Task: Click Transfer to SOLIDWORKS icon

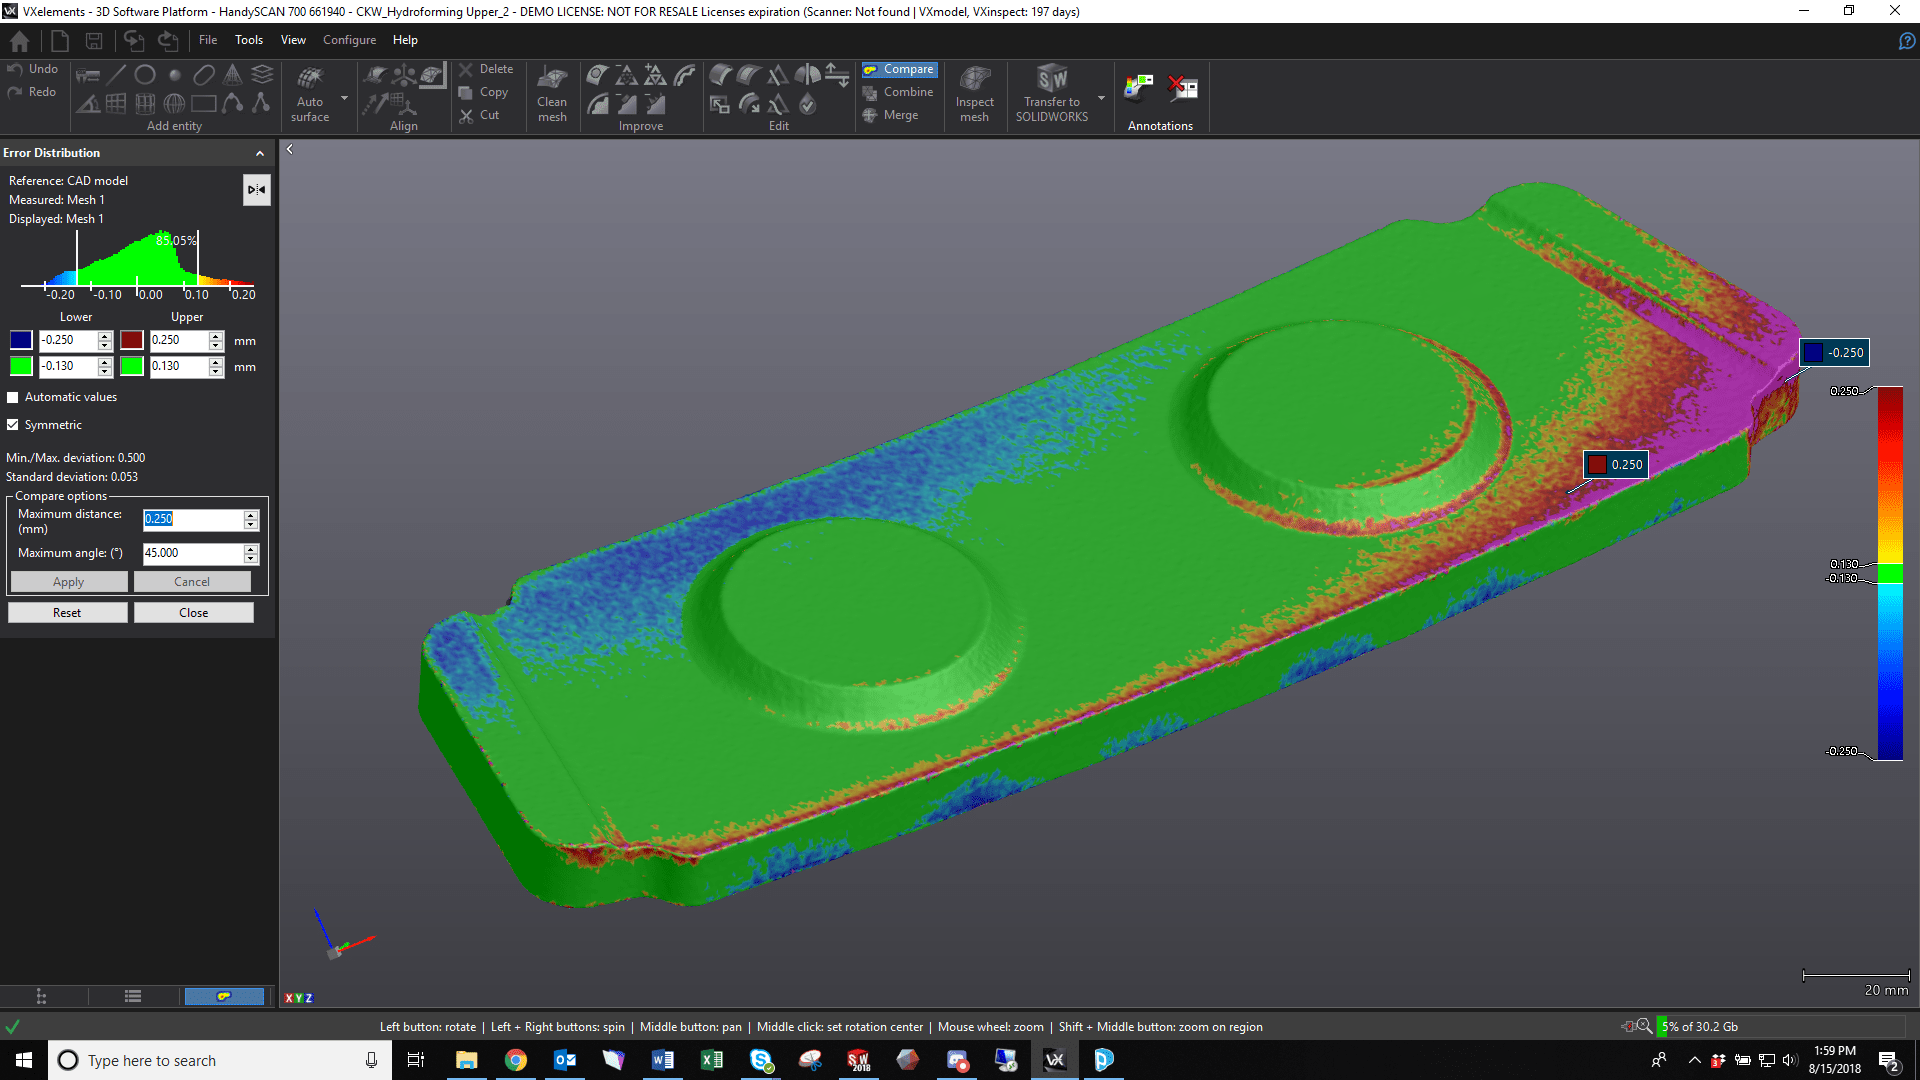Action: coord(1052,79)
